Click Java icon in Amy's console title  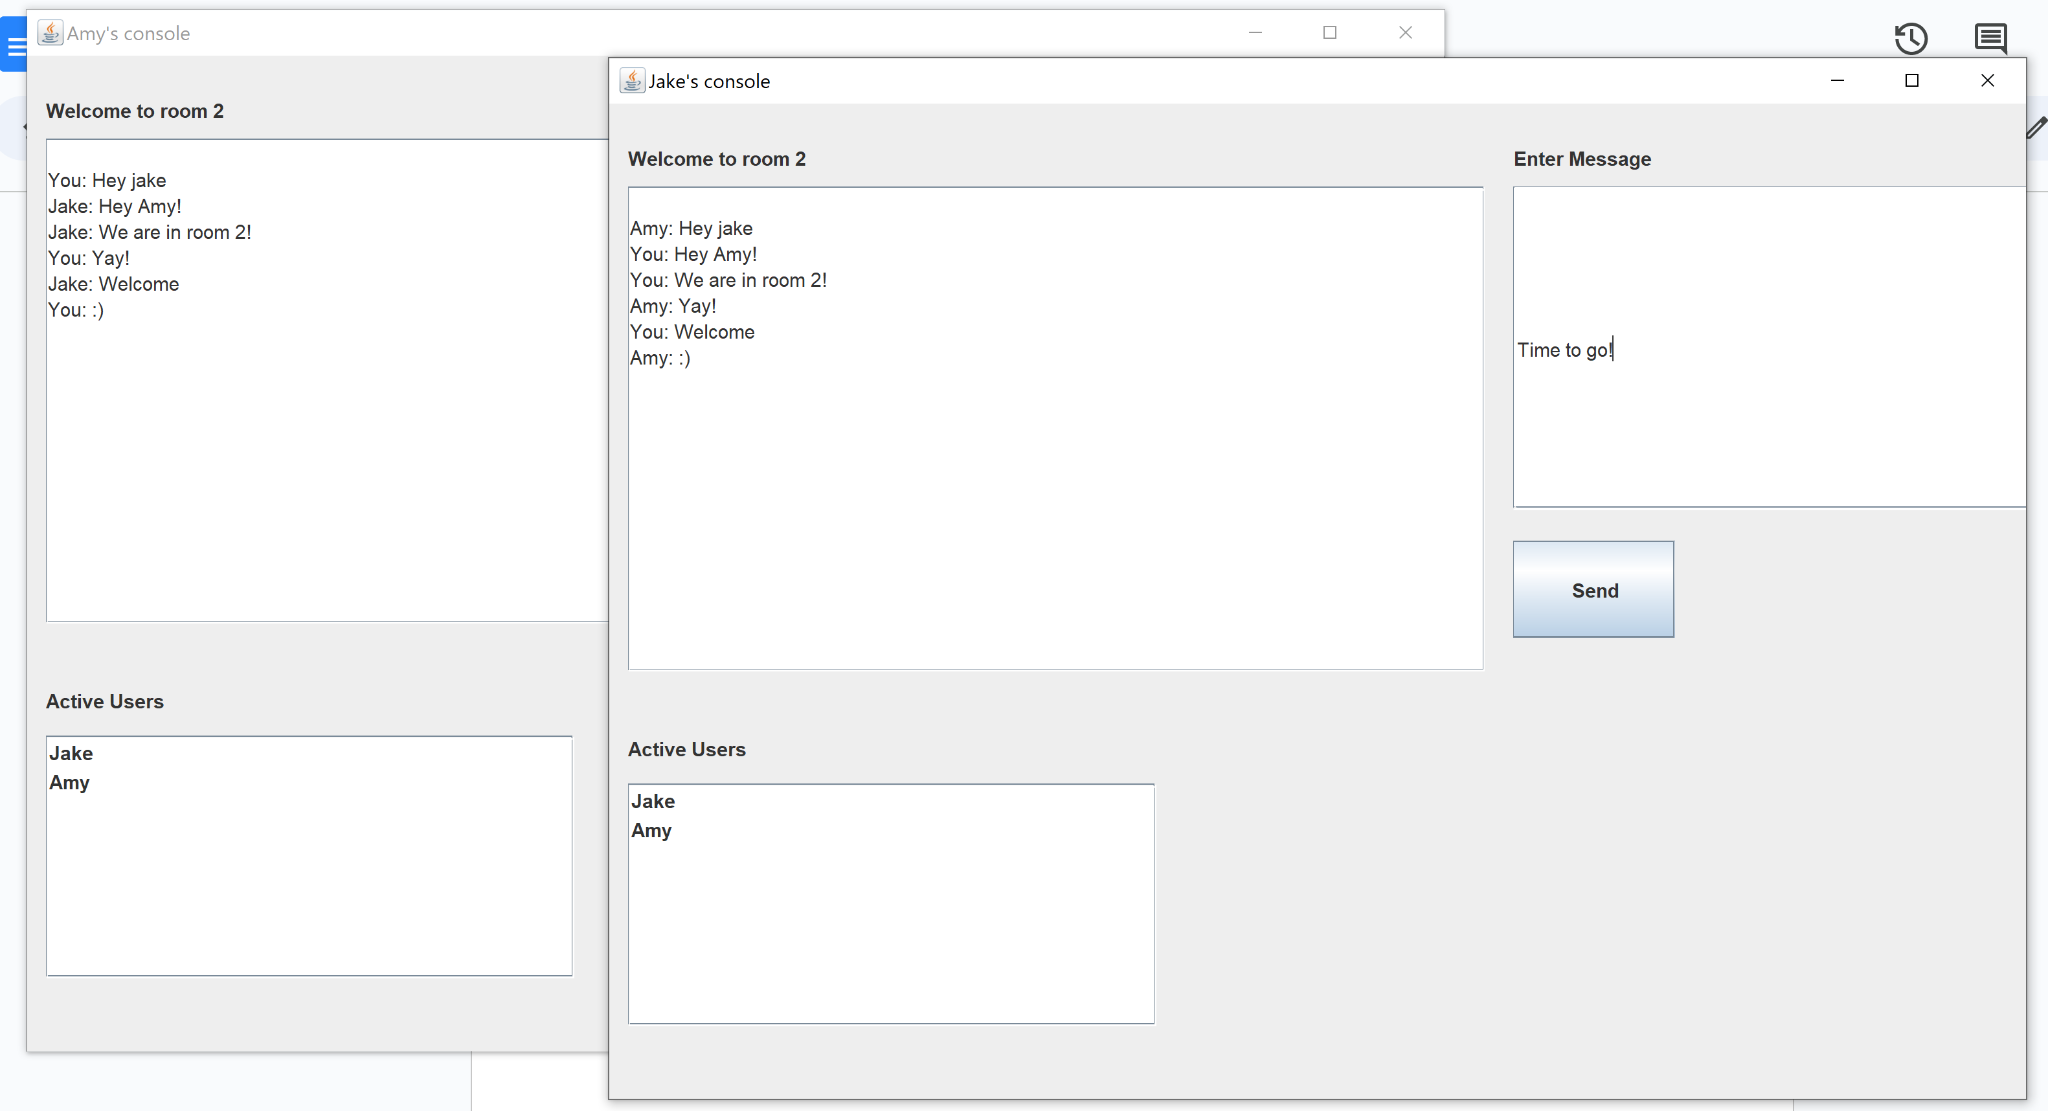50,33
